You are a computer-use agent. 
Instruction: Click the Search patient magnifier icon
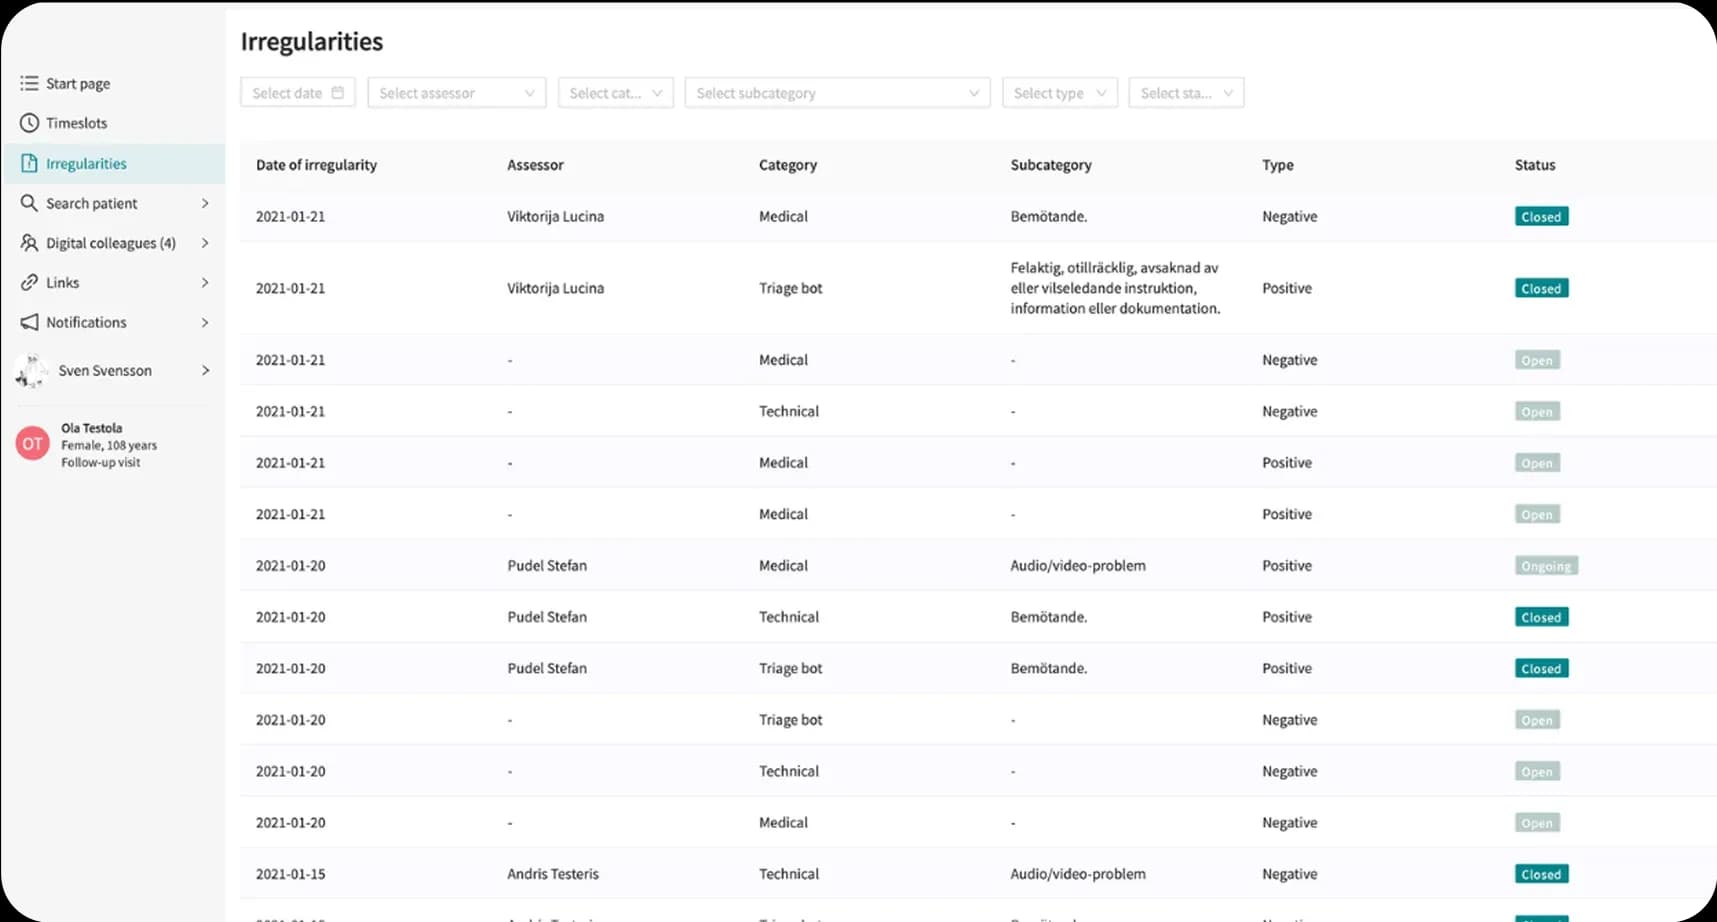click(x=29, y=203)
